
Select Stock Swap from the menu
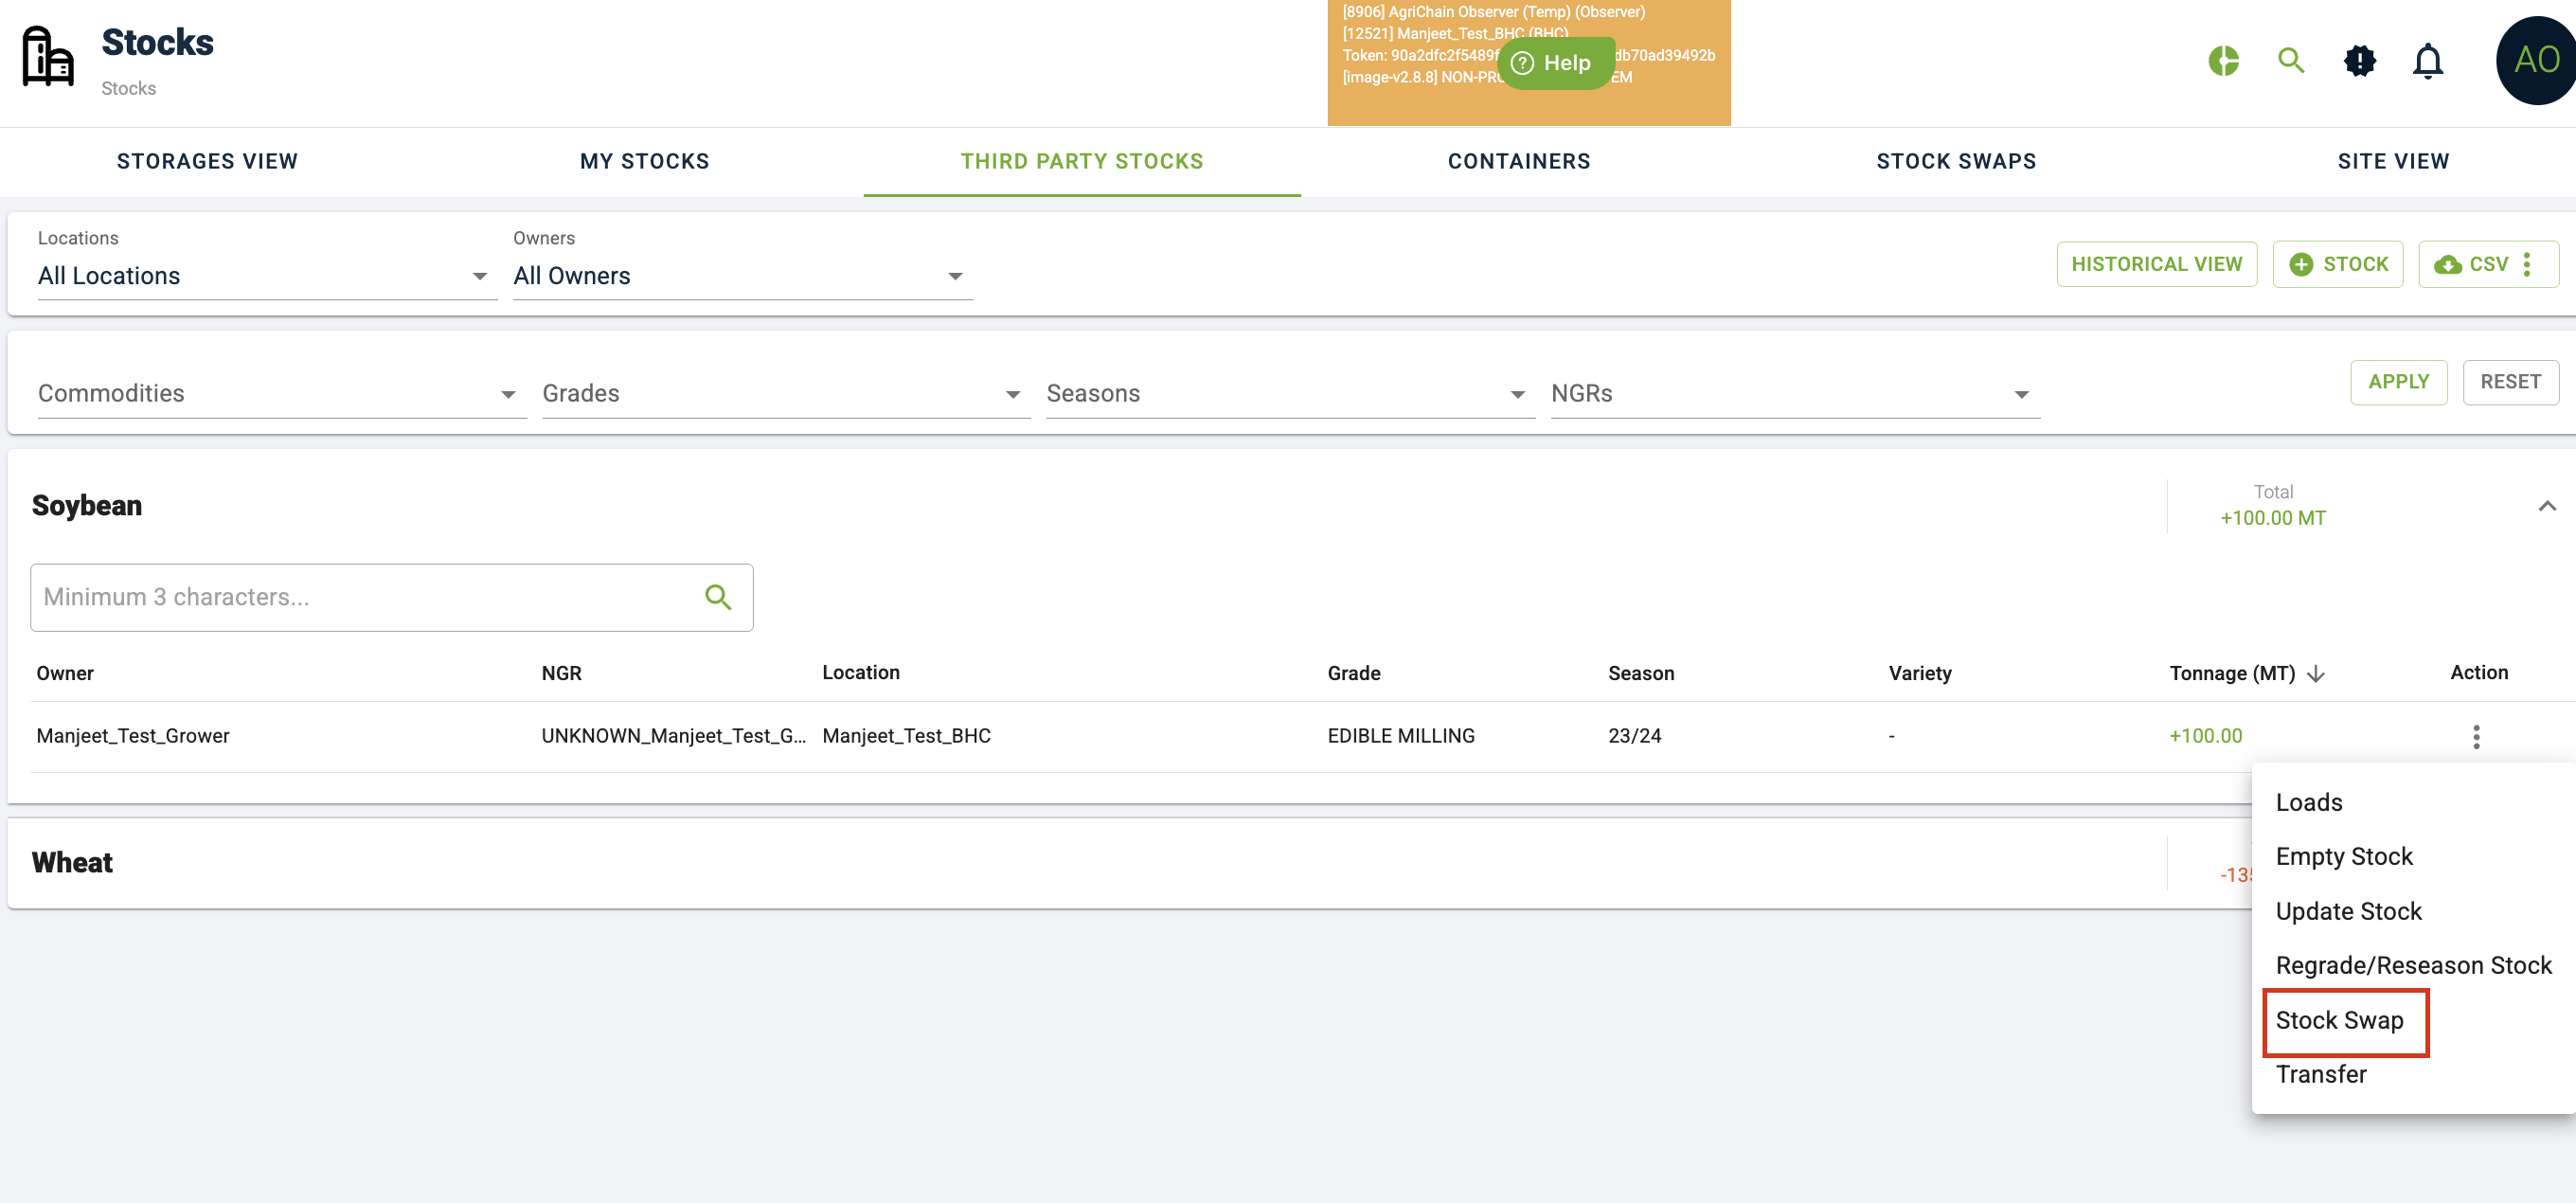[2413, 1020]
